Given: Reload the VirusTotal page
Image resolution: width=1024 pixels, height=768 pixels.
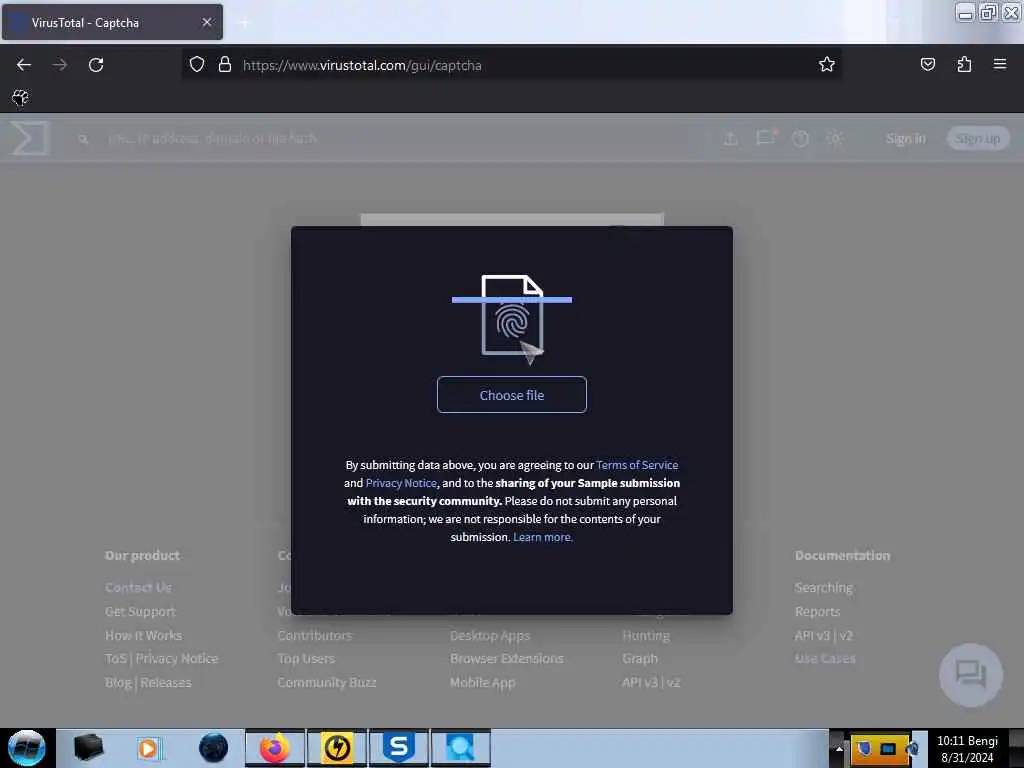Looking at the screenshot, I should coord(96,65).
